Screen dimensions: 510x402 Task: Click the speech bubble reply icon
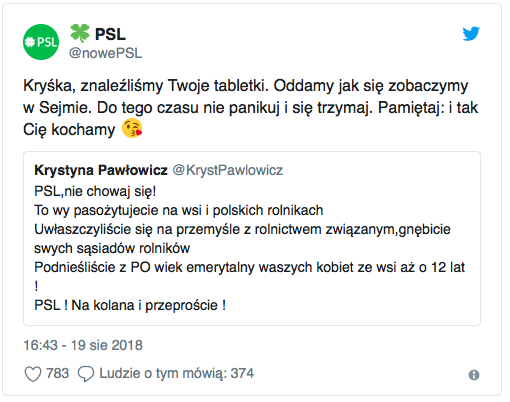86,374
